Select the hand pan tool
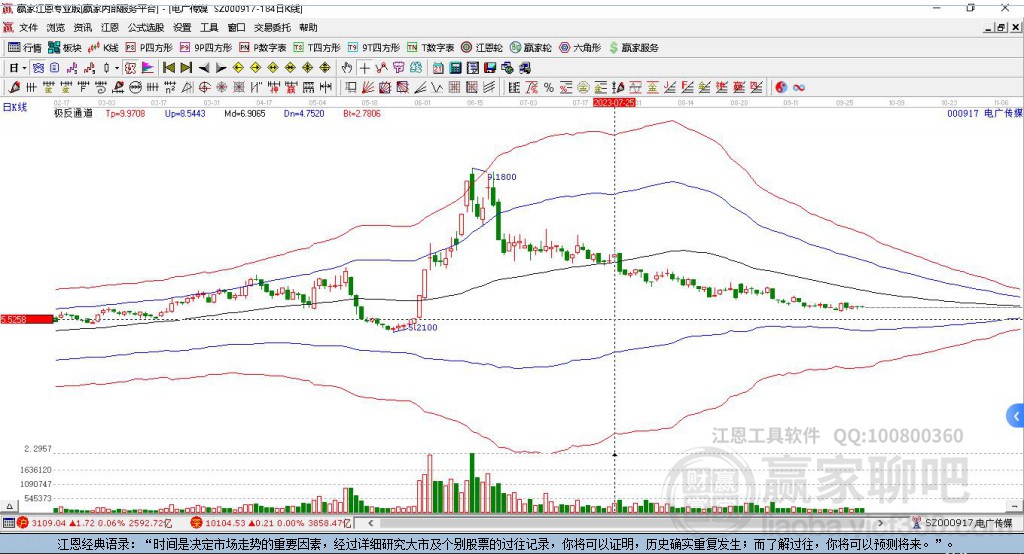The image size is (1024, 554). (x=347, y=68)
